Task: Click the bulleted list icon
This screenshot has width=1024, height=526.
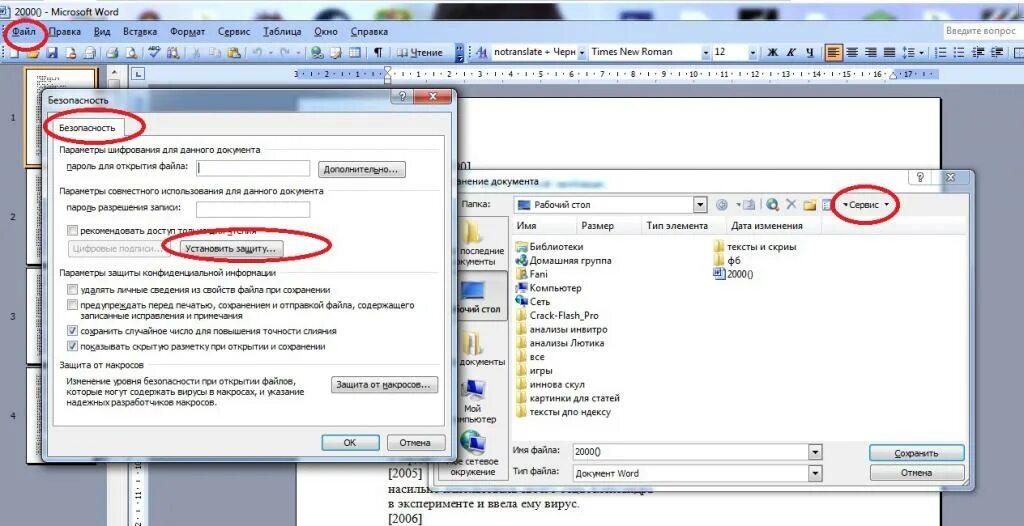Action: 959,52
